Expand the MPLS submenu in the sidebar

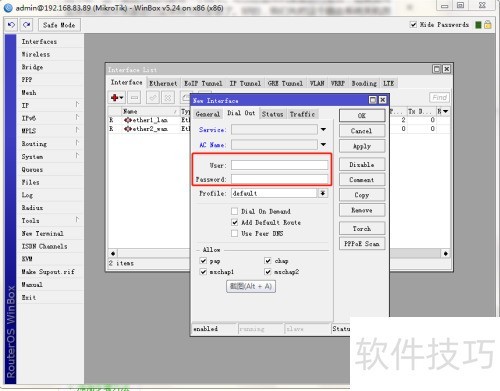[x=77, y=130]
